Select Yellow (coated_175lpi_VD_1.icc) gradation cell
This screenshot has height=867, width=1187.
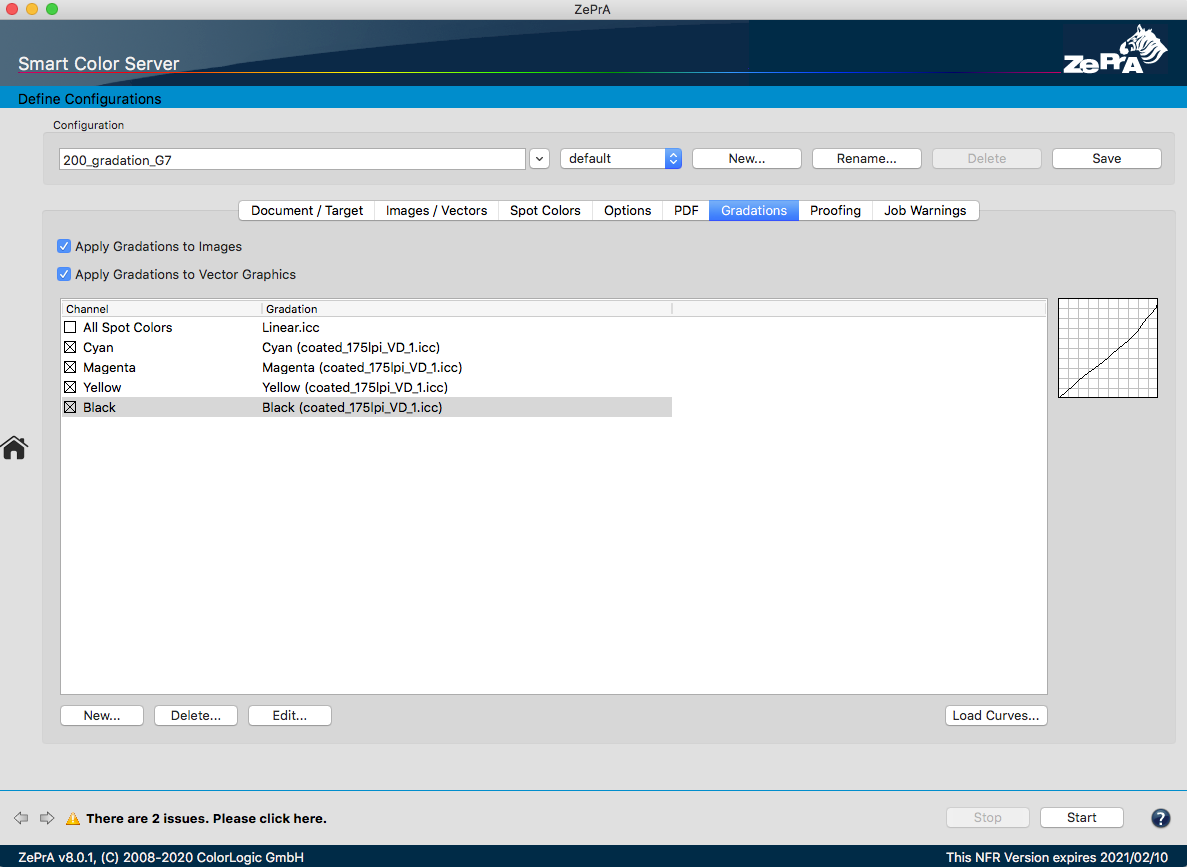point(355,387)
